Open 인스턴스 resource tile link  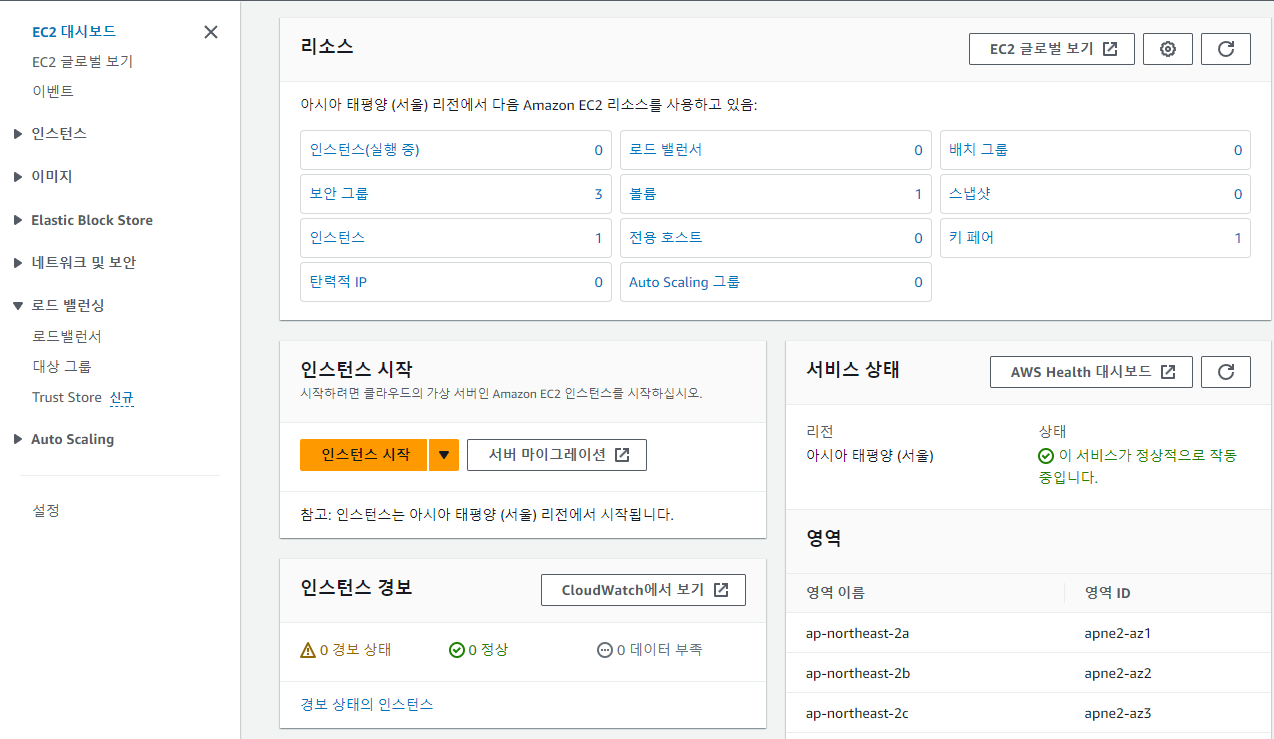(337, 238)
